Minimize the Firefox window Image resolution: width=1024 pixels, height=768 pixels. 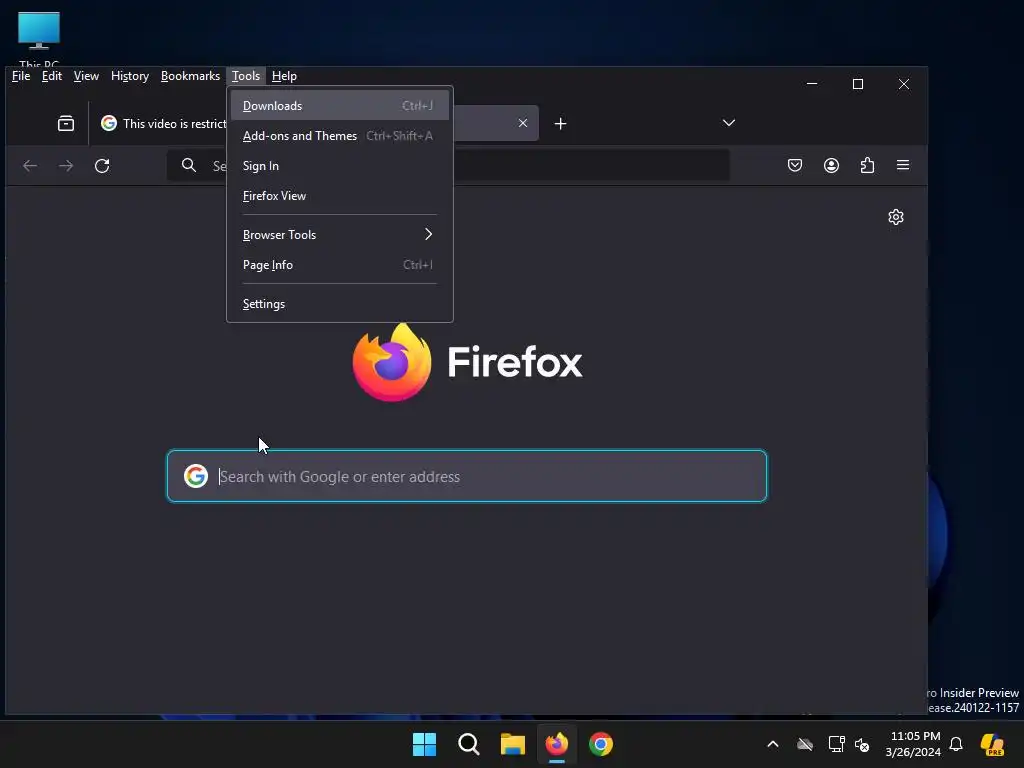coord(812,84)
